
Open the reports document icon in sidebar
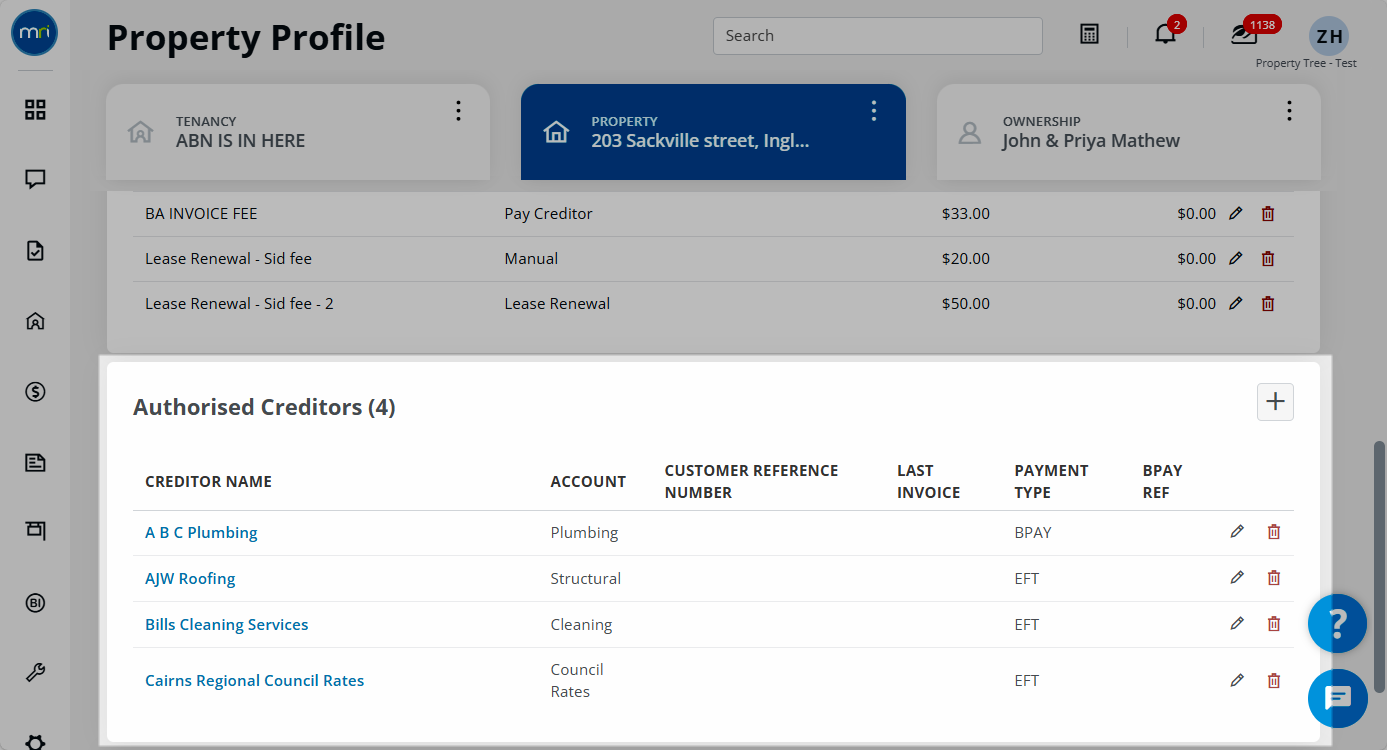click(35, 462)
